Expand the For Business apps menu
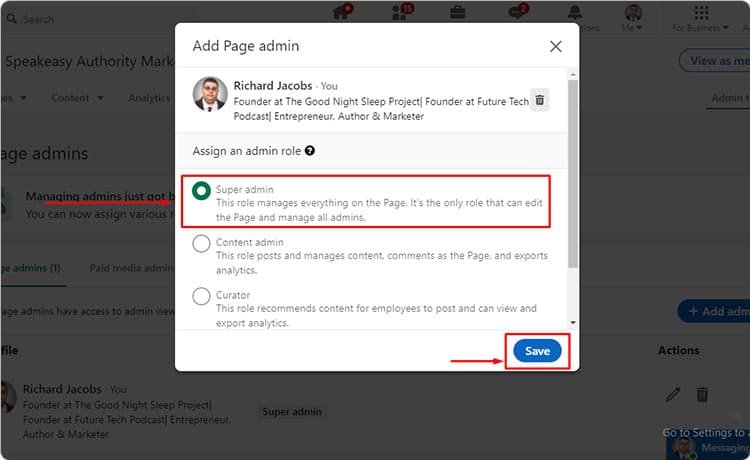Image resolution: width=750 pixels, height=460 pixels. pos(701,18)
